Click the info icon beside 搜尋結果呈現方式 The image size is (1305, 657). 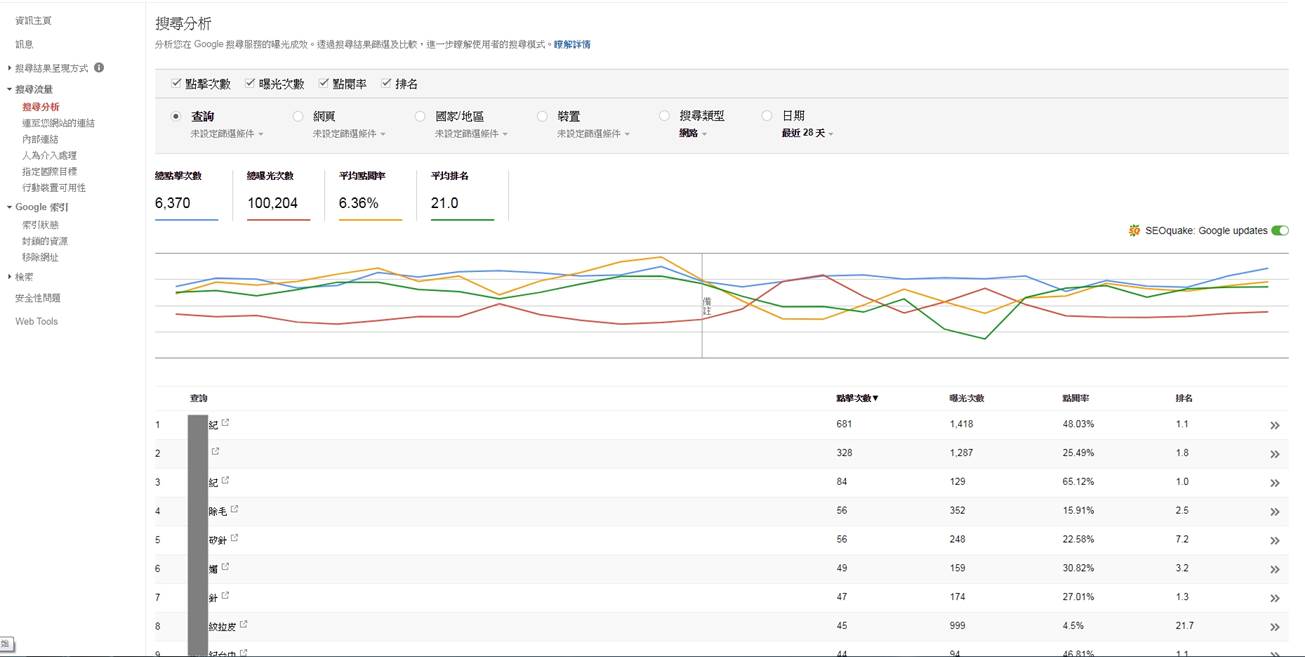tap(101, 68)
